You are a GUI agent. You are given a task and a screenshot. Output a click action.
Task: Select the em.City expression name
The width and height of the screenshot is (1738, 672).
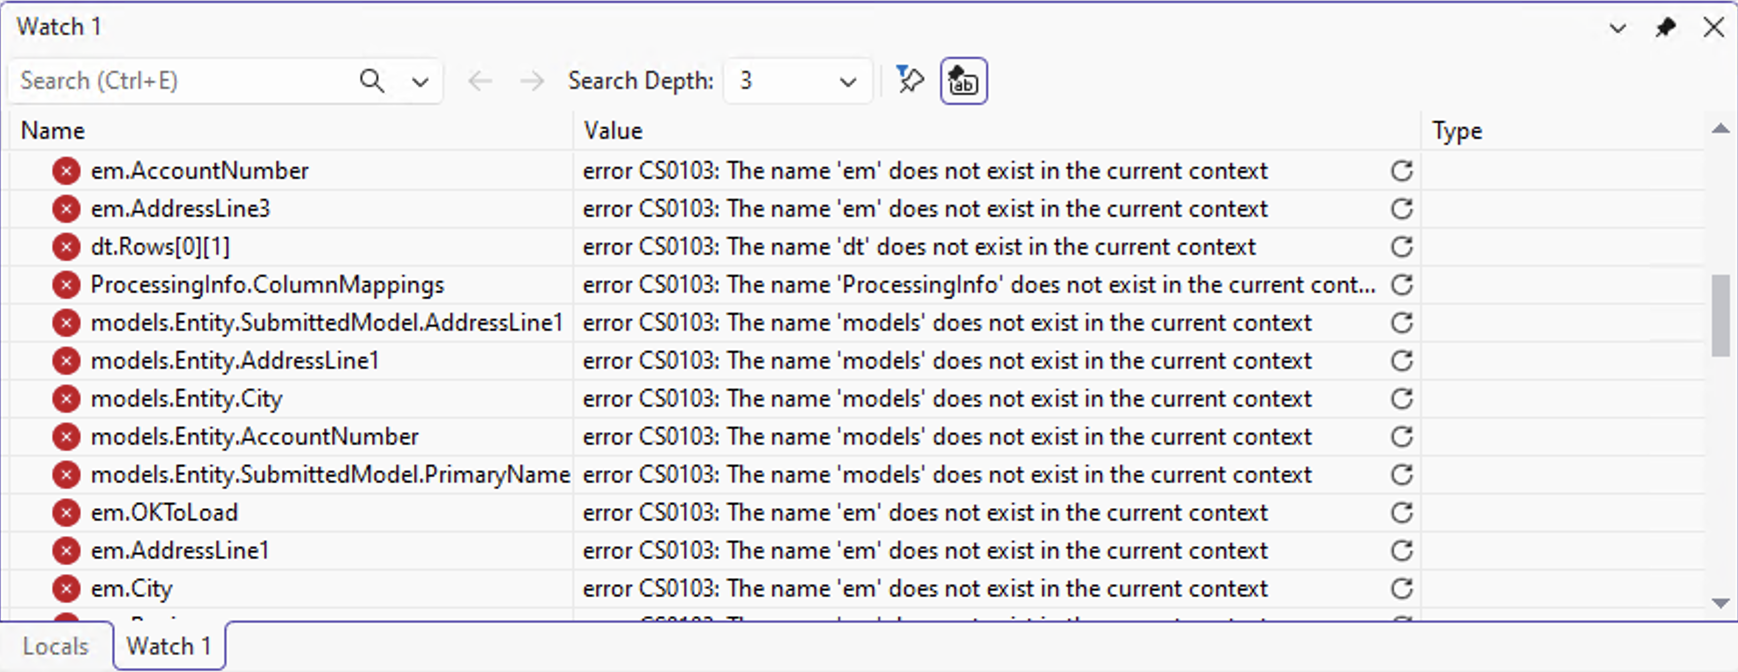tap(132, 589)
